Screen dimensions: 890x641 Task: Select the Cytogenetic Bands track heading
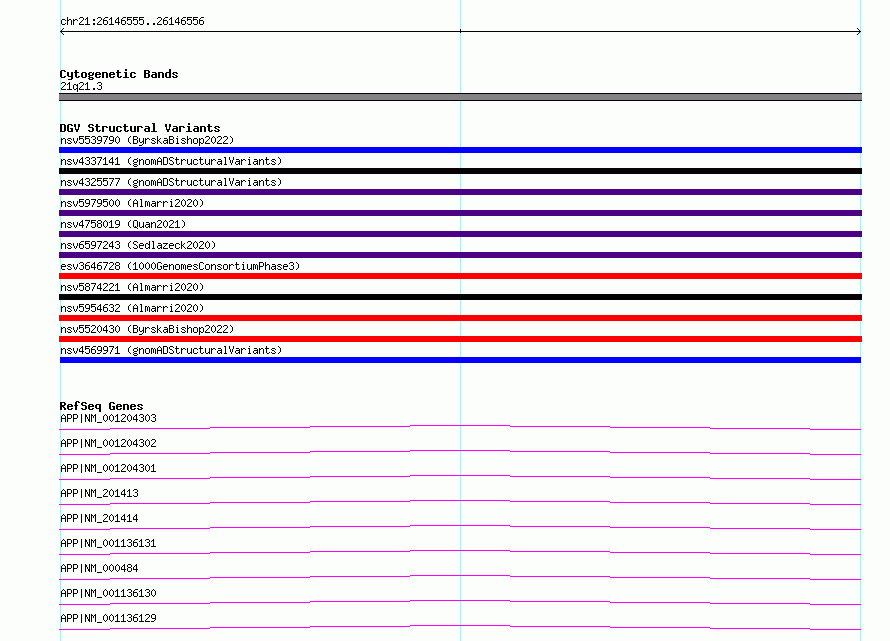(x=119, y=74)
